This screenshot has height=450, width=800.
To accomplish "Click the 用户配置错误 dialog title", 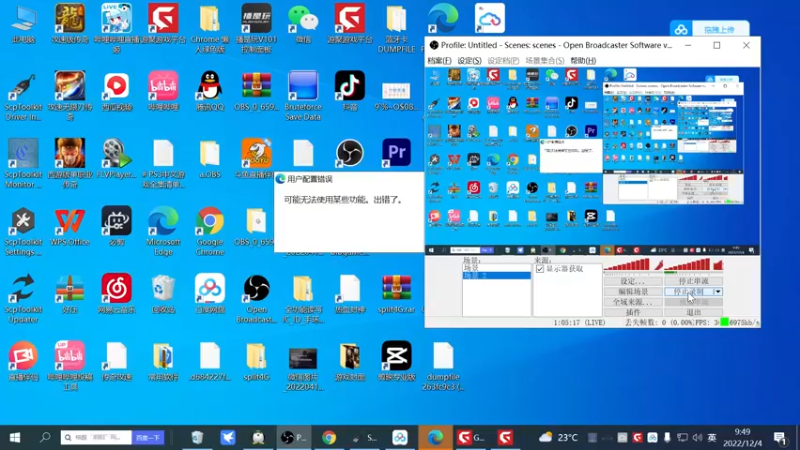I will coord(310,179).
